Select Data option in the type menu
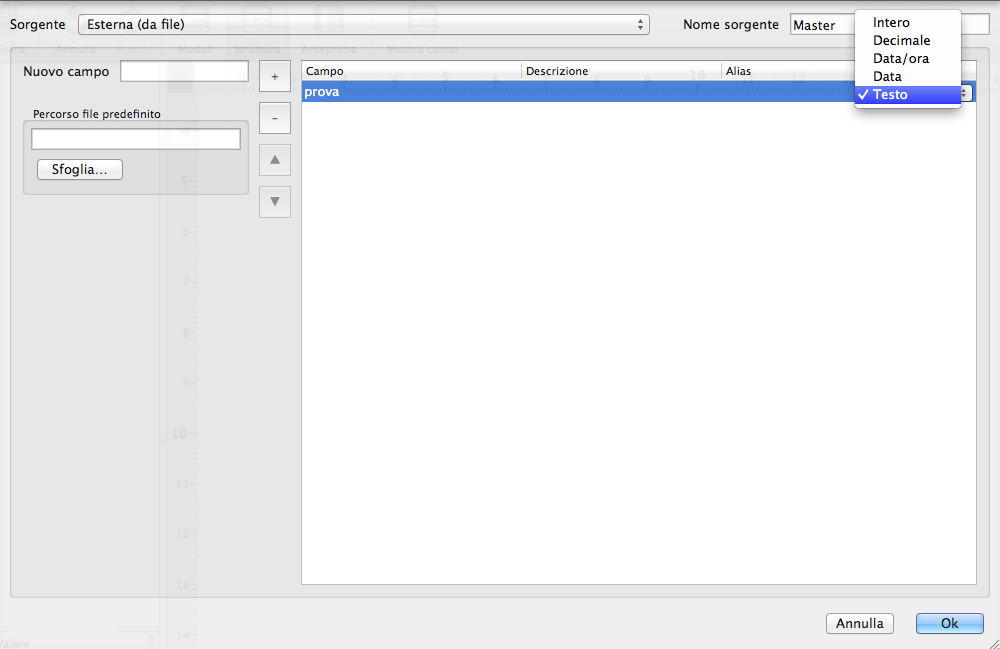The image size is (1000, 649). pyautogui.click(x=887, y=76)
